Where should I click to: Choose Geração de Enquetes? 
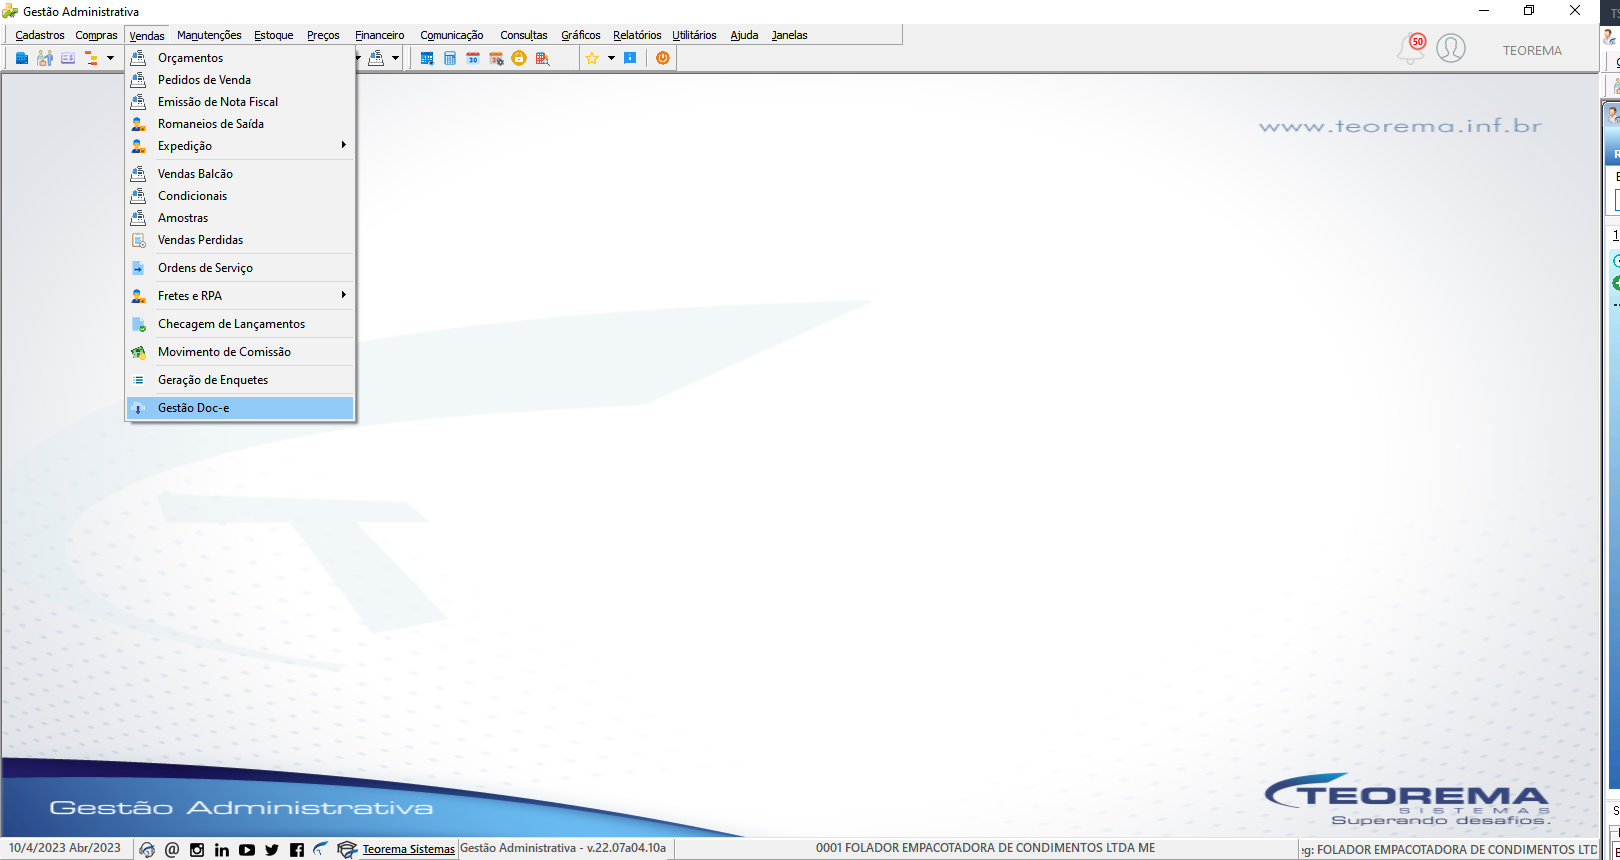240,380
